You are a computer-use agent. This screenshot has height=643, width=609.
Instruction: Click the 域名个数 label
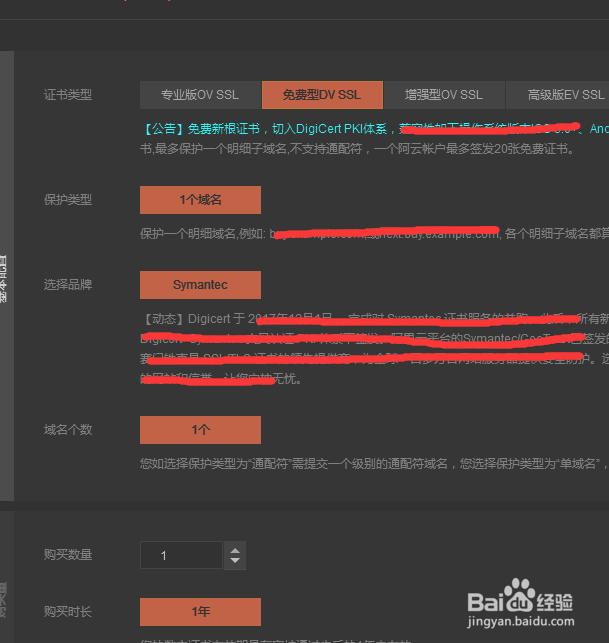68,430
